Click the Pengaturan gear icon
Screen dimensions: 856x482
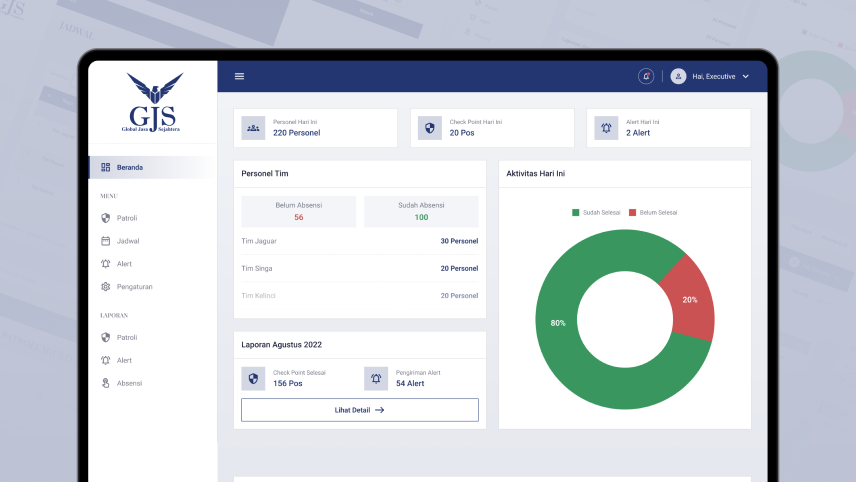tap(105, 287)
